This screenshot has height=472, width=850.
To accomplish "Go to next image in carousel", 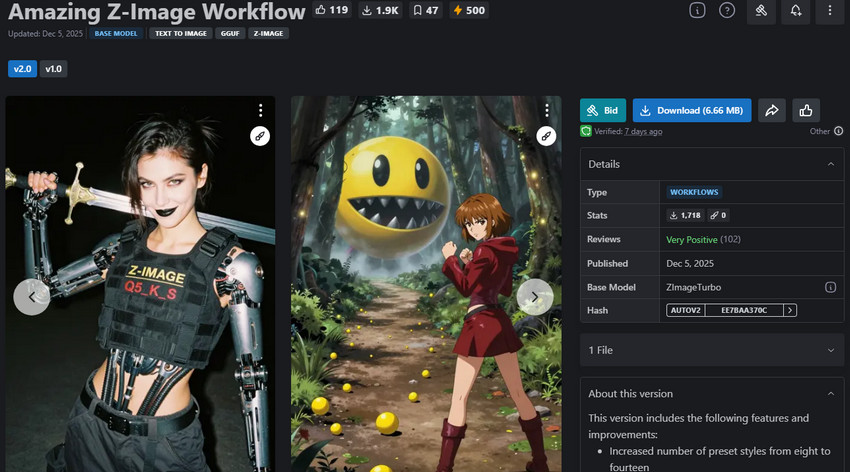I will (x=534, y=296).
